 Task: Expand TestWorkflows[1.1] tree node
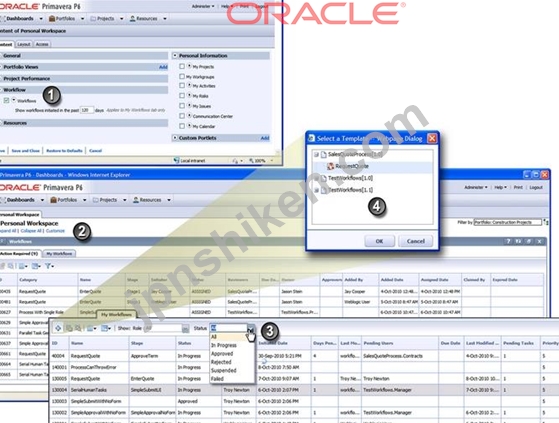coord(316,190)
